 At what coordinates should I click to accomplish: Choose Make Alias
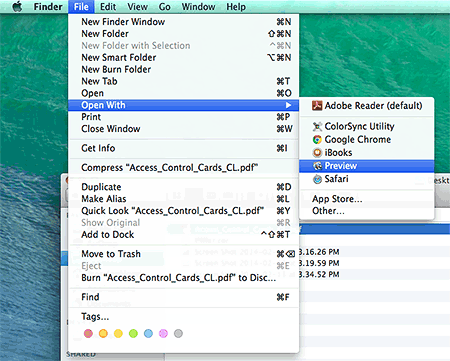(183, 199)
